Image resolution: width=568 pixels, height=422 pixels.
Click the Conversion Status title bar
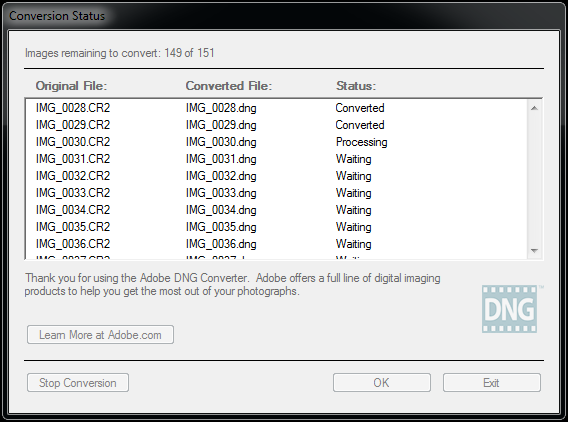[284, 16]
